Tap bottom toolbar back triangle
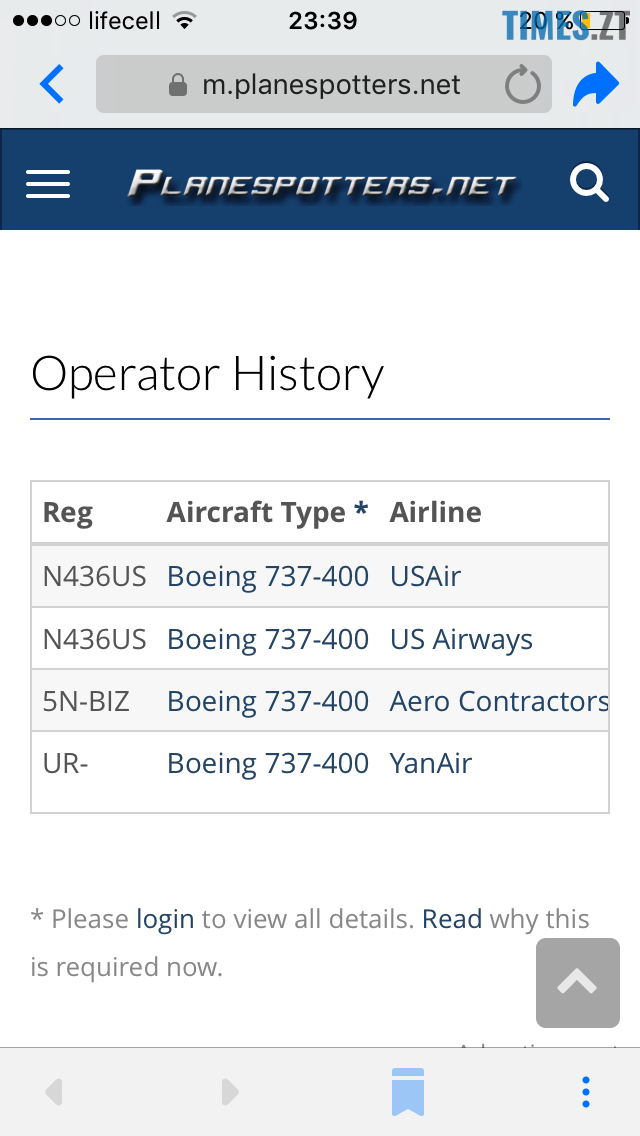The width and height of the screenshot is (640, 1136). 54,1091
